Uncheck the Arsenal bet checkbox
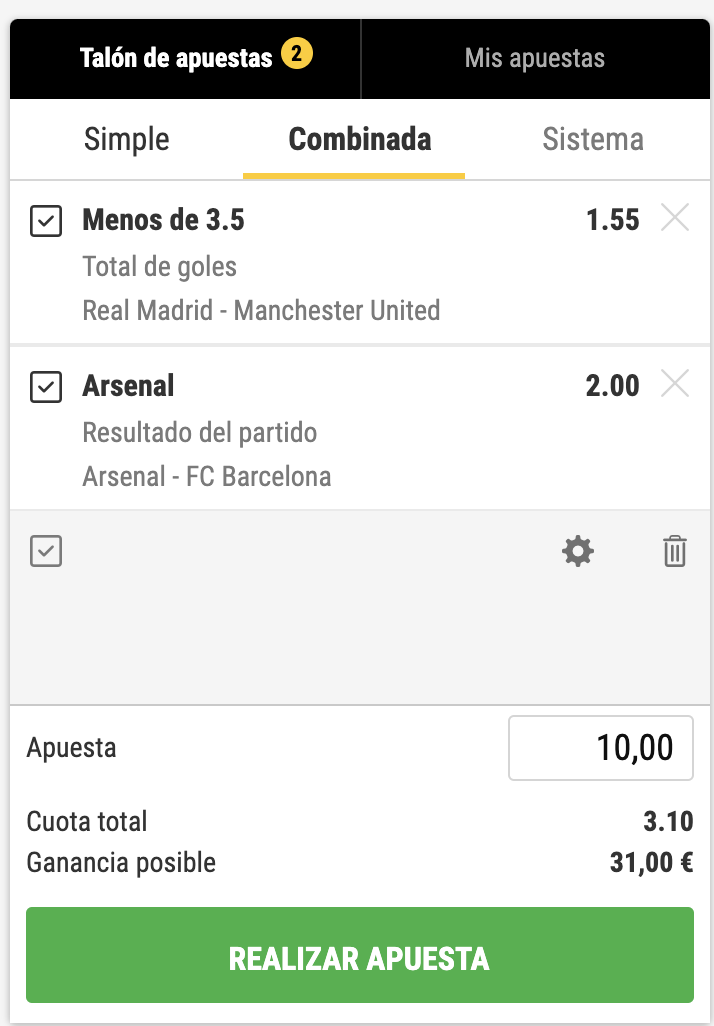Screen dimensions: 714x1026 (x=46, y=386)
